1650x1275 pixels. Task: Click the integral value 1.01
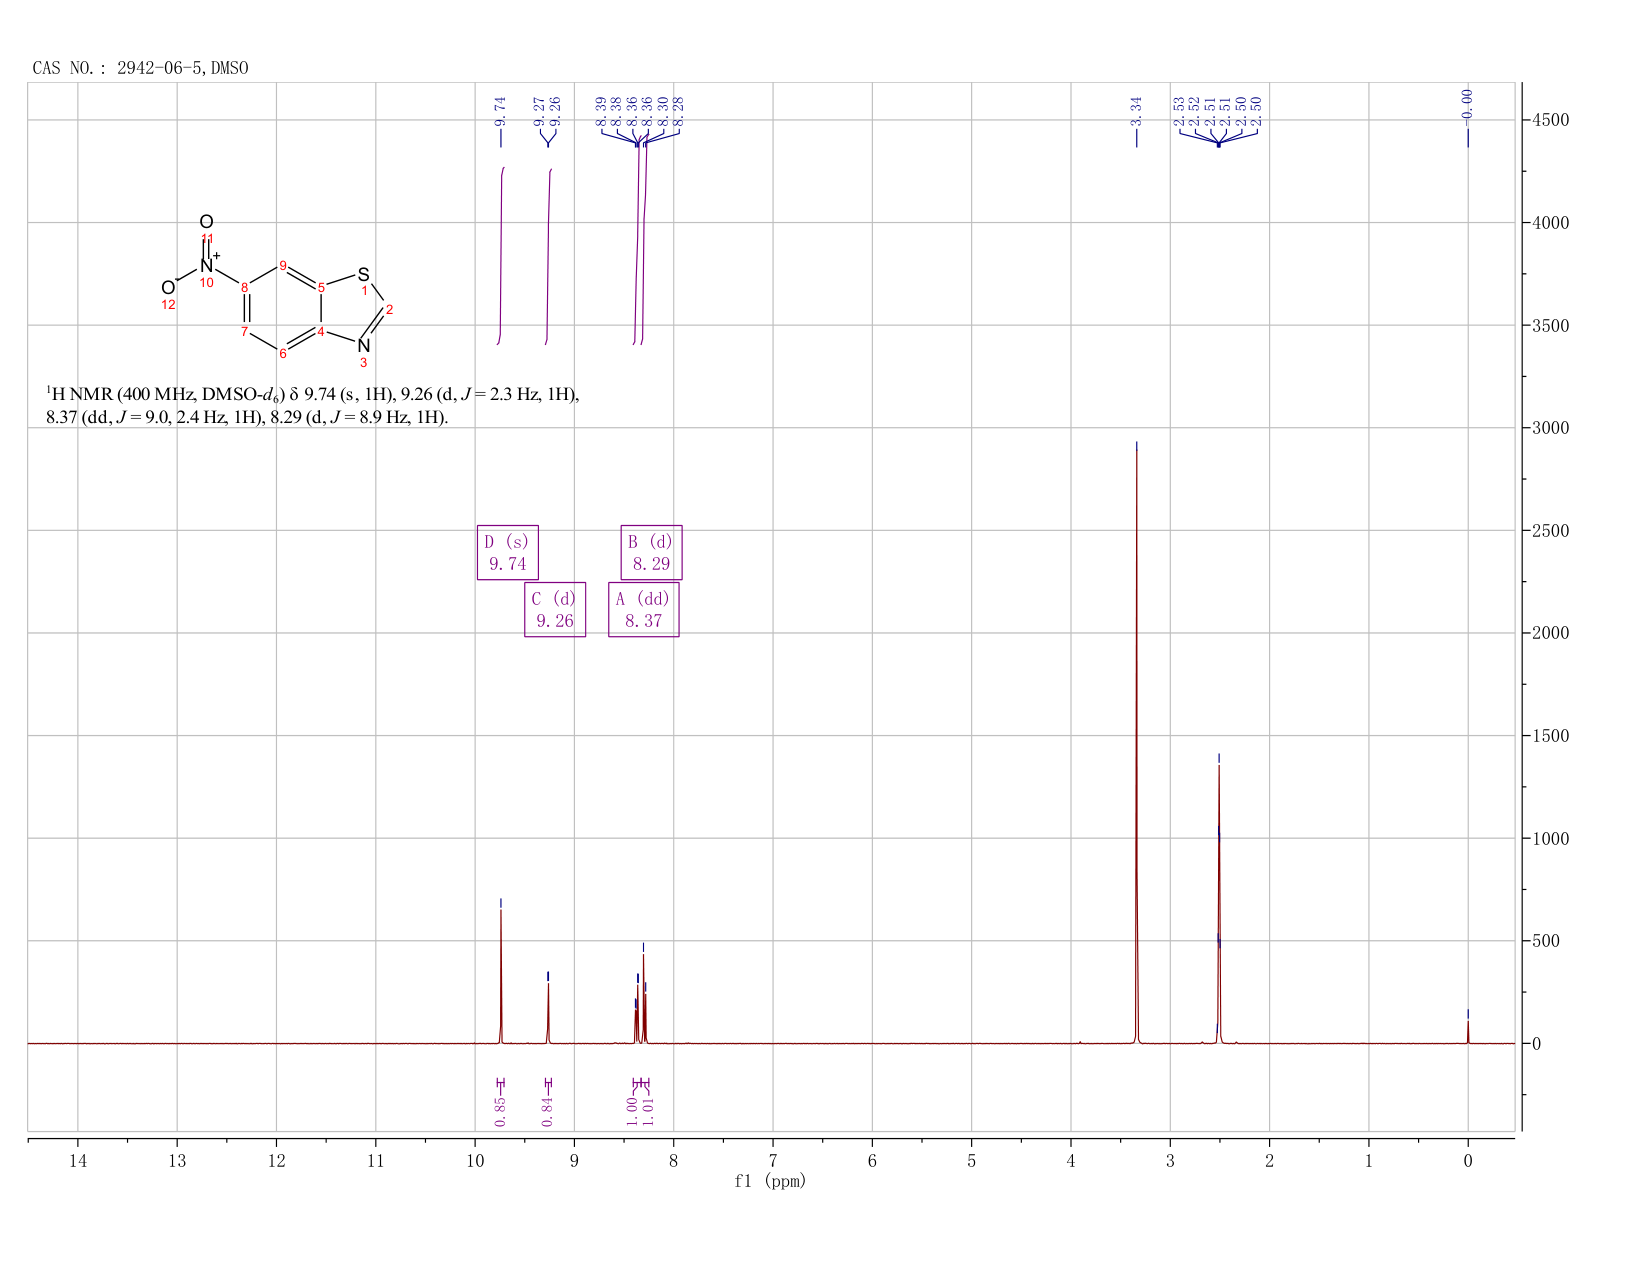pyautogui.click(x=648, y=1111)
